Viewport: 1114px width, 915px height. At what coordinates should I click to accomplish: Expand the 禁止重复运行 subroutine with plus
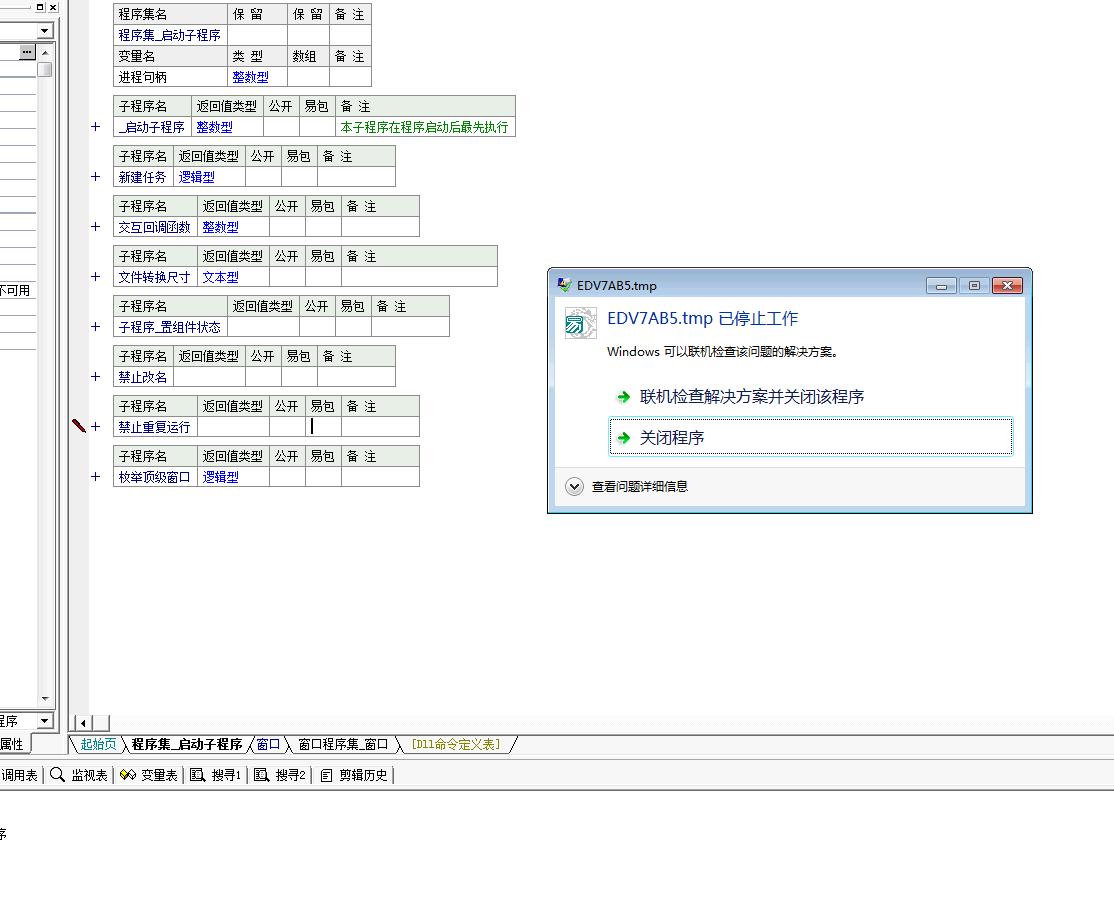click(x=96, y=426)
